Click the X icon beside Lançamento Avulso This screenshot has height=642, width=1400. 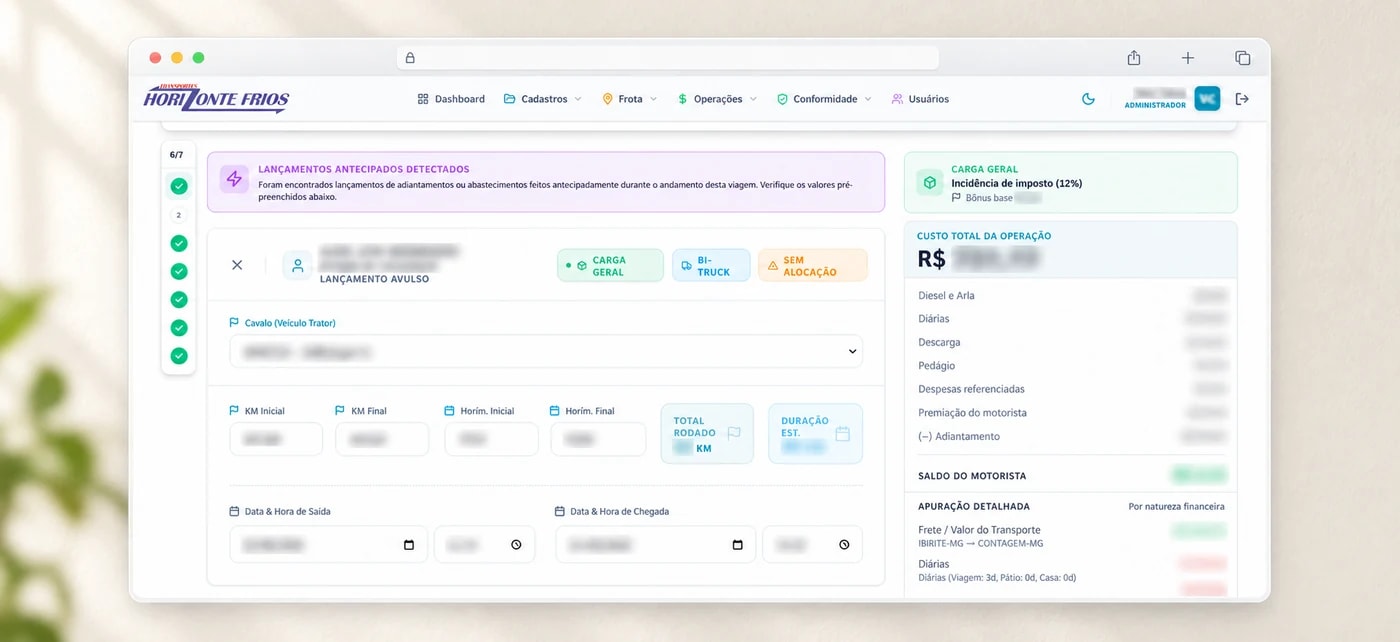237,265
